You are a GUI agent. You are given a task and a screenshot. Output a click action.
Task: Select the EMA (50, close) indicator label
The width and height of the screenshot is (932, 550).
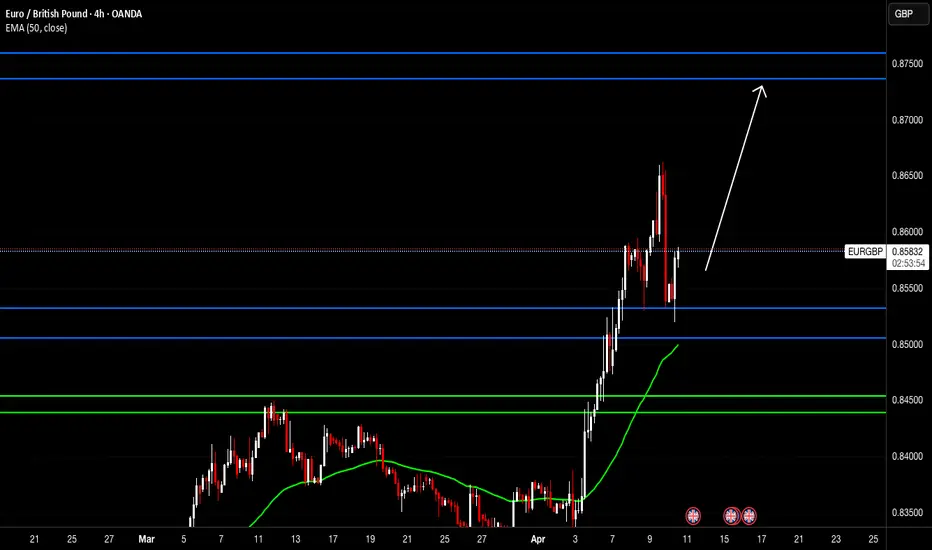tap(36, 28)
